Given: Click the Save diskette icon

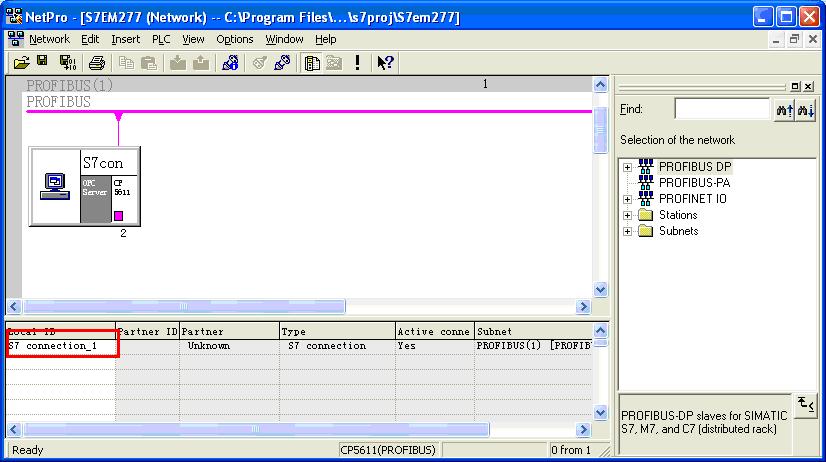Looking at the screenshot, I should 42,62.
